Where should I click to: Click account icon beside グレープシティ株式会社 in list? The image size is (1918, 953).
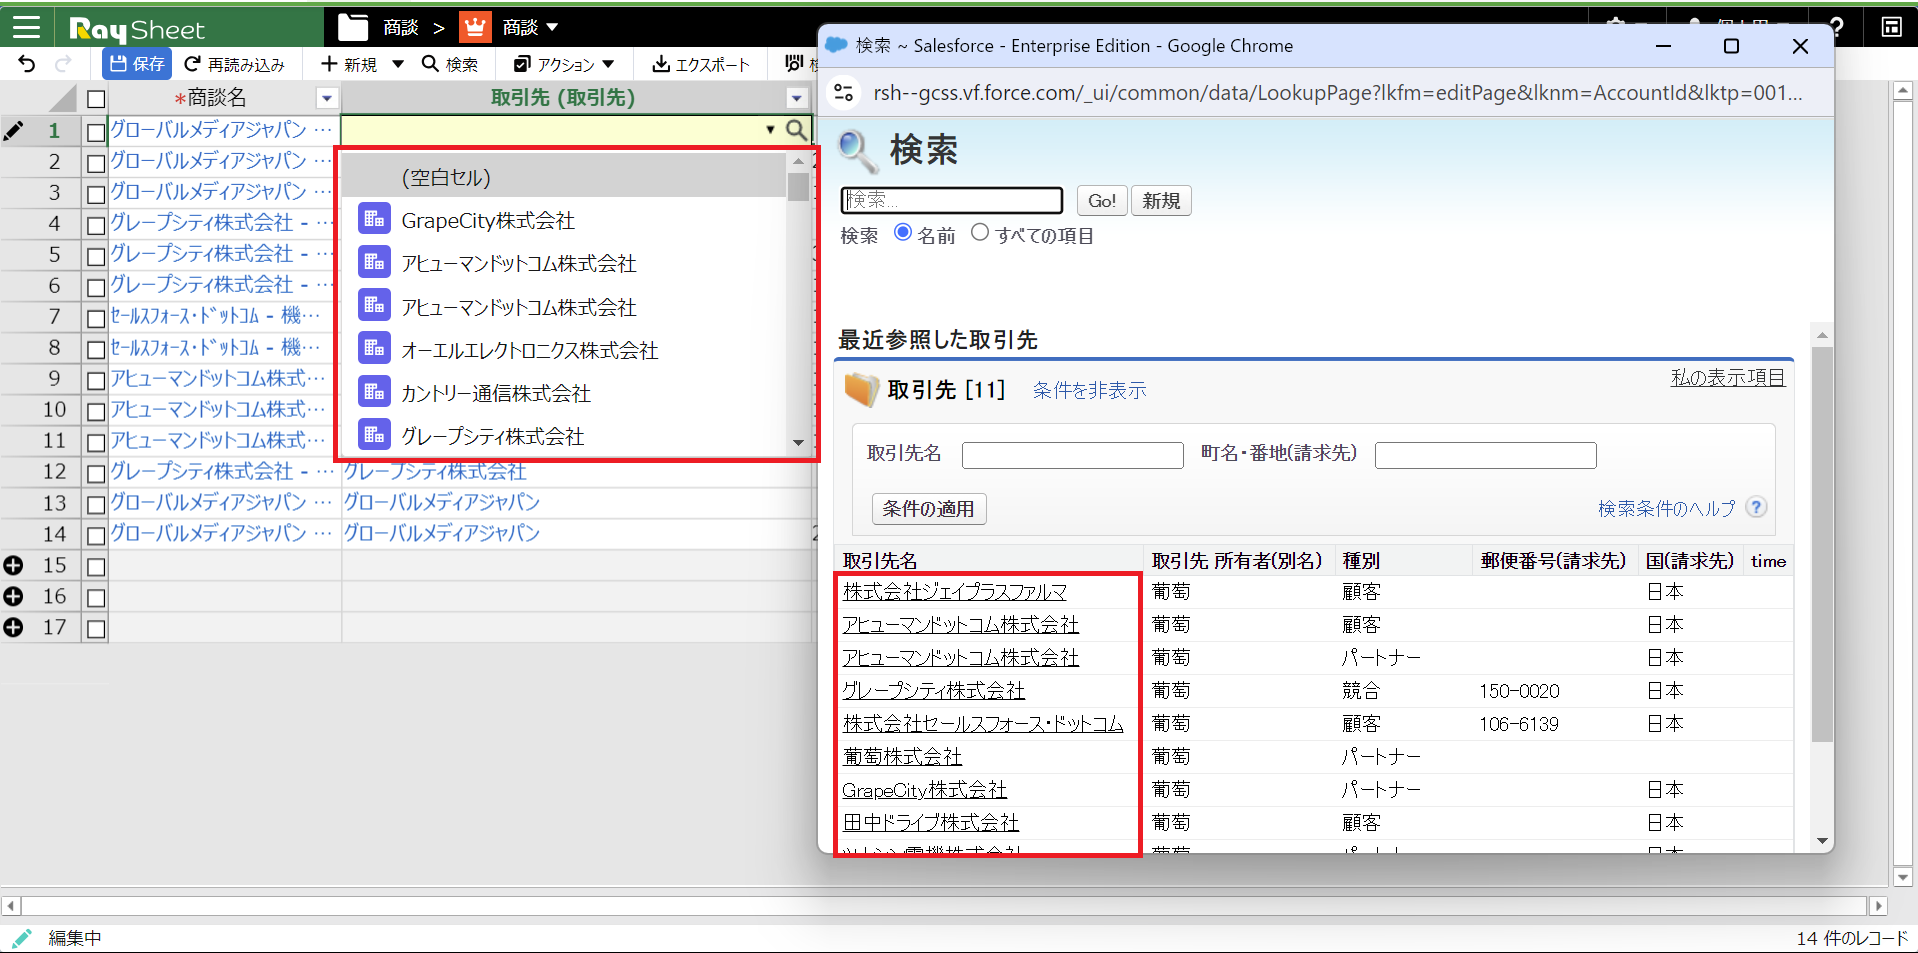click(x=374, y=434)
